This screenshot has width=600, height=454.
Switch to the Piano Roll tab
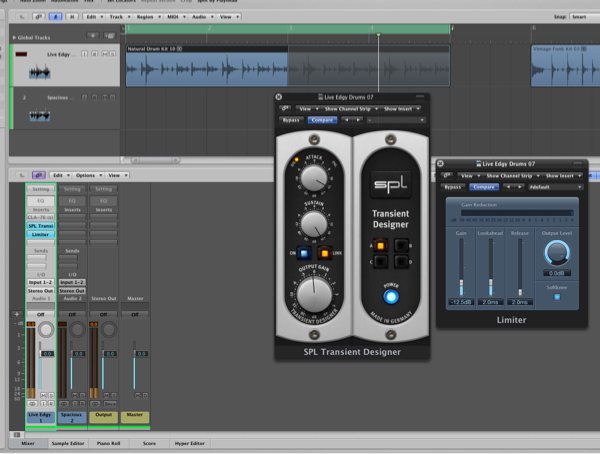click(x=108, y=443)
